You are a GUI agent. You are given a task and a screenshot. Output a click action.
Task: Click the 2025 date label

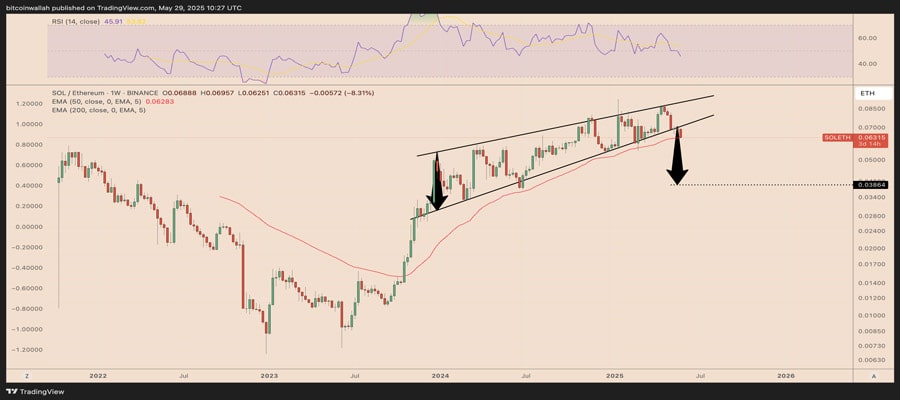tap(615, 376)
